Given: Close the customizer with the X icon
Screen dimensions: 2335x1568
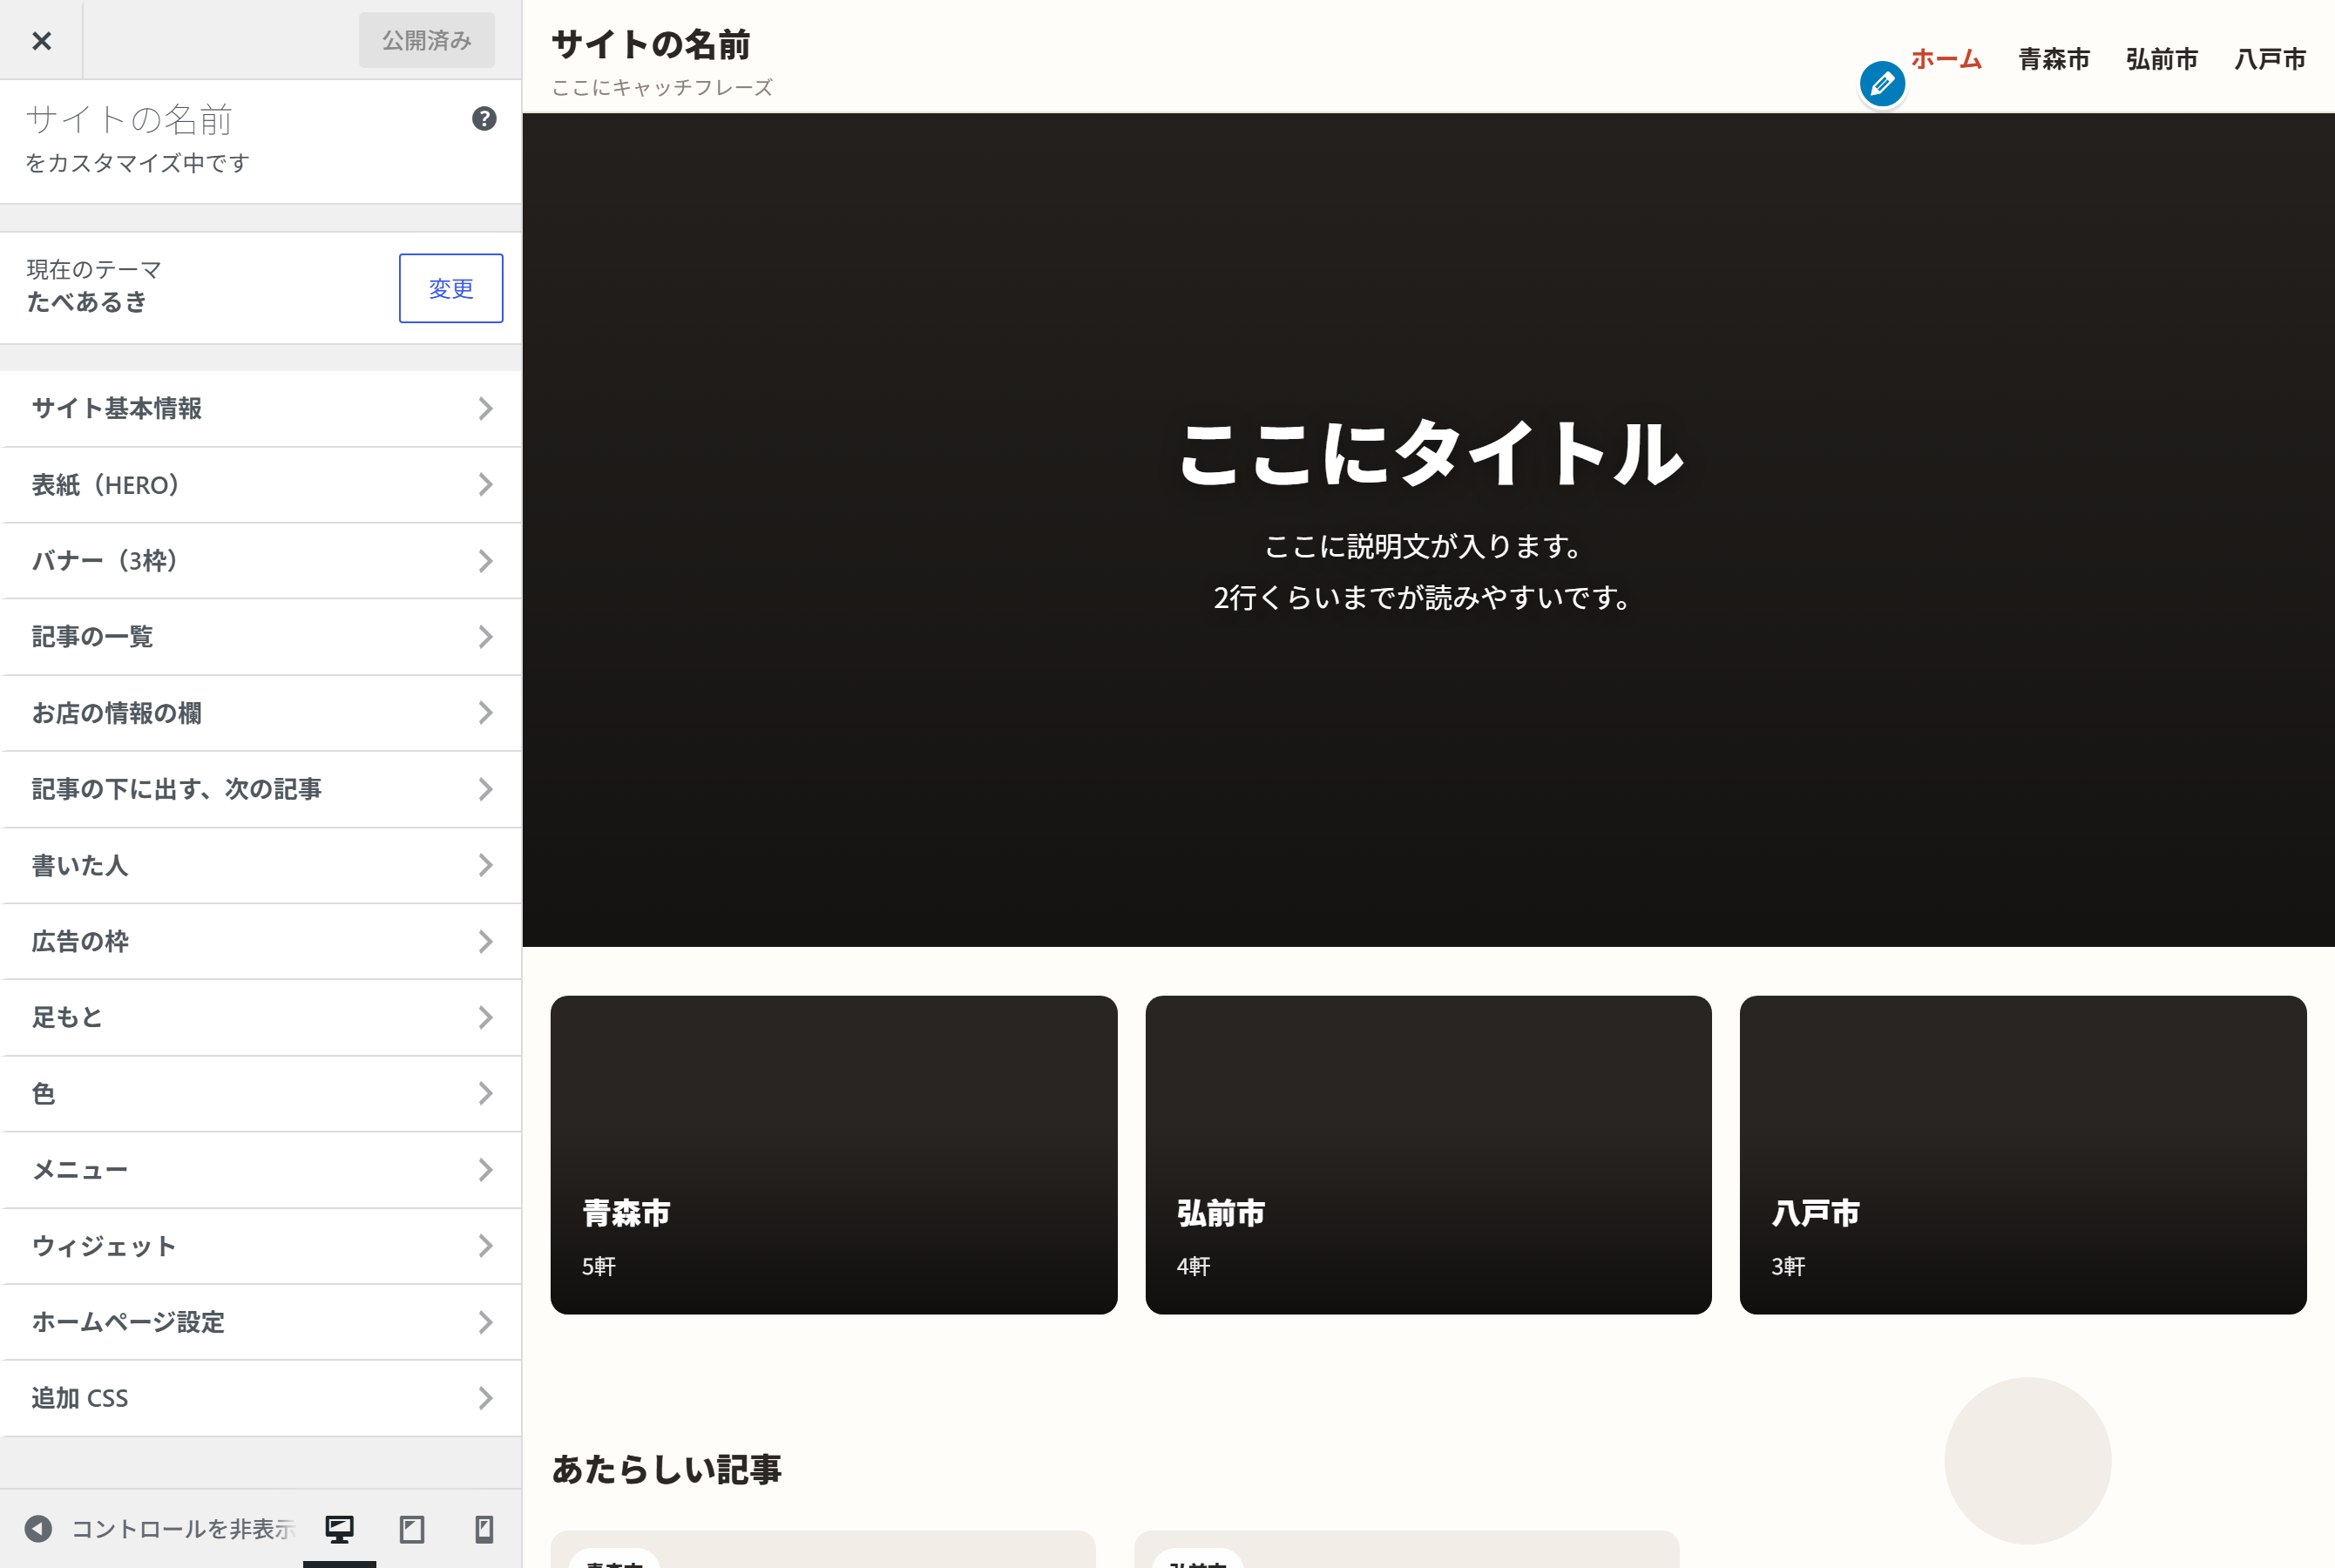Looking at the screenshot, I should coord(41,40).
